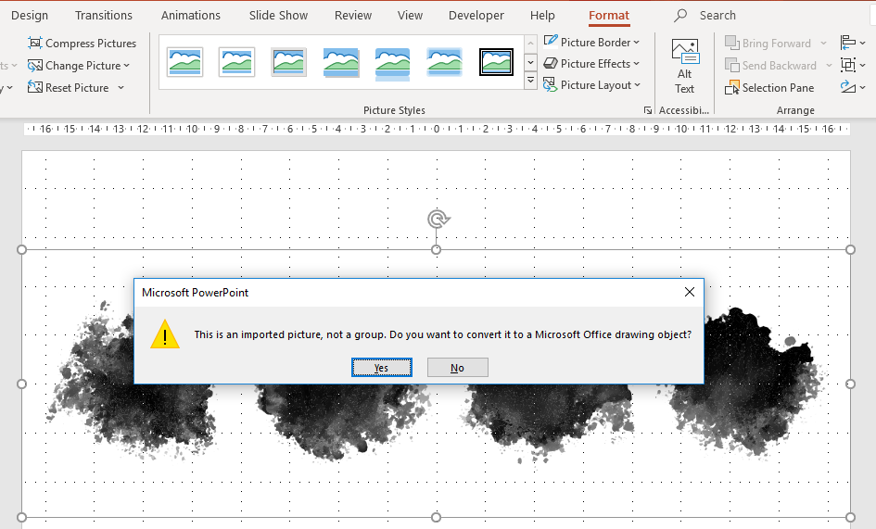Apply fifth picture style with reflection
876x529 pixels.
[x=392, y=62]
